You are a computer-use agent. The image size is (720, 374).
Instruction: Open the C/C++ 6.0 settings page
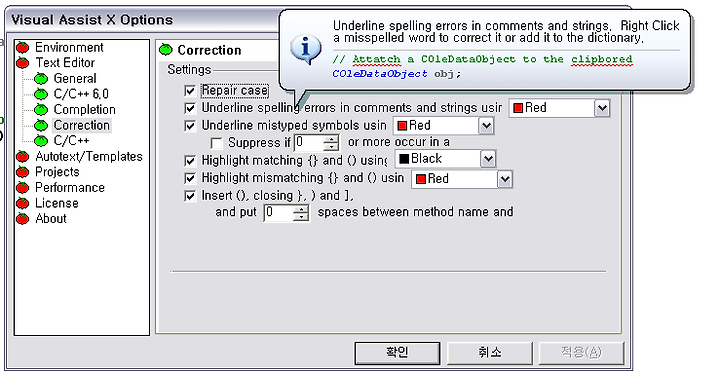[81, 94]
